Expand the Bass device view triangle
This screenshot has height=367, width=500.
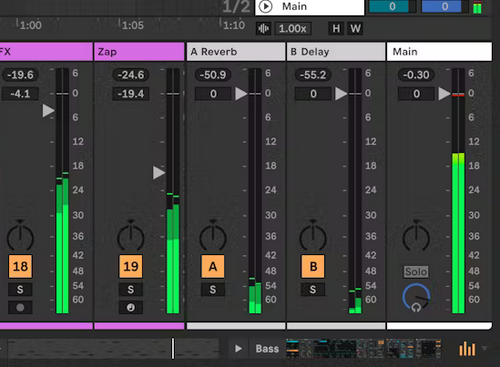pyautogui.click(x=238, y=349)
